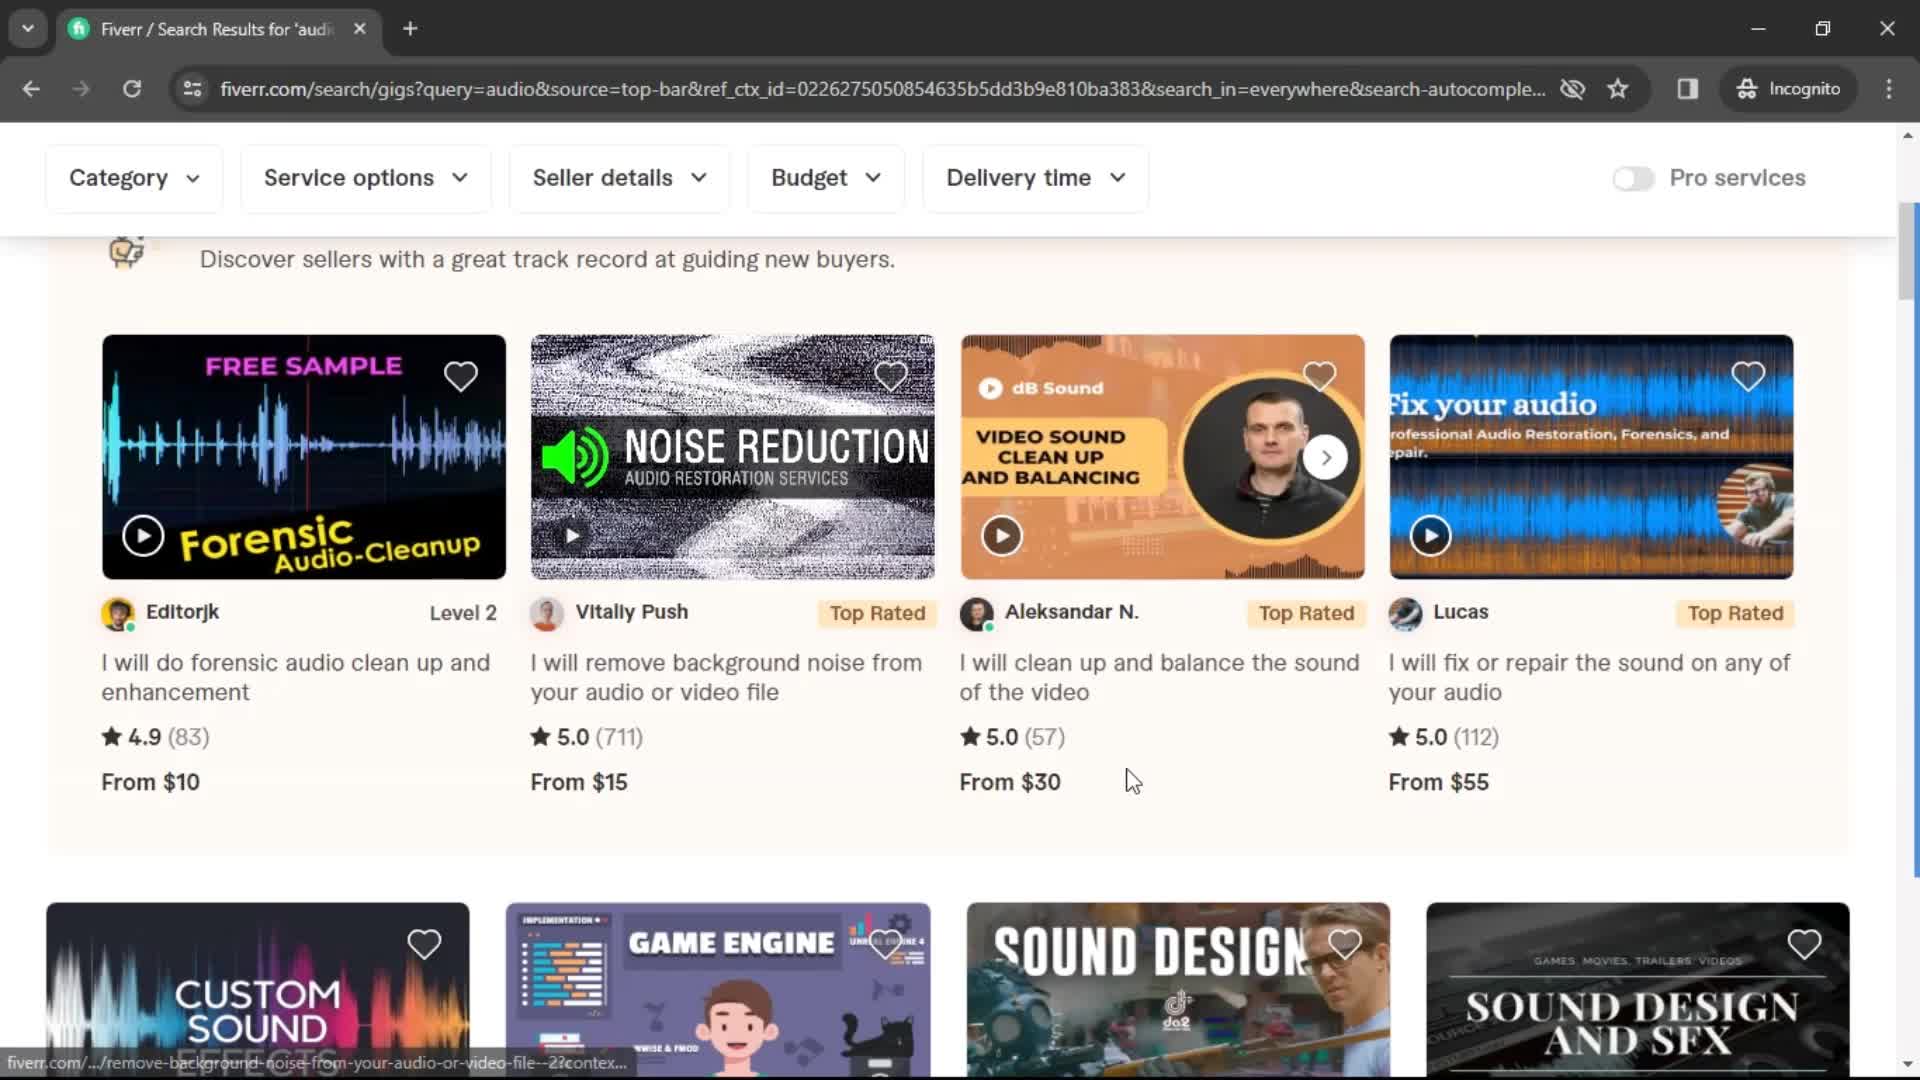1920x1080 pixels.
Task: Open the Chrome three-dot menu
Action: point(1889,89)
